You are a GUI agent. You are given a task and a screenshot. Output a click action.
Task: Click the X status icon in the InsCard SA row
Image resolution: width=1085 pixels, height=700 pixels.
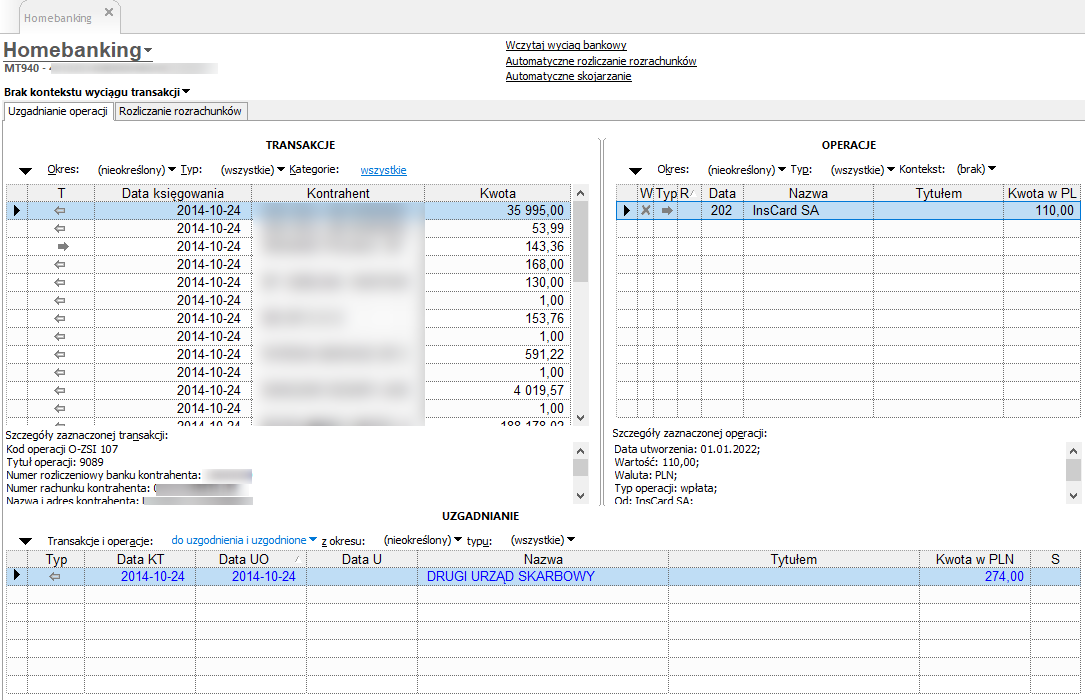[x=646, y=210]
